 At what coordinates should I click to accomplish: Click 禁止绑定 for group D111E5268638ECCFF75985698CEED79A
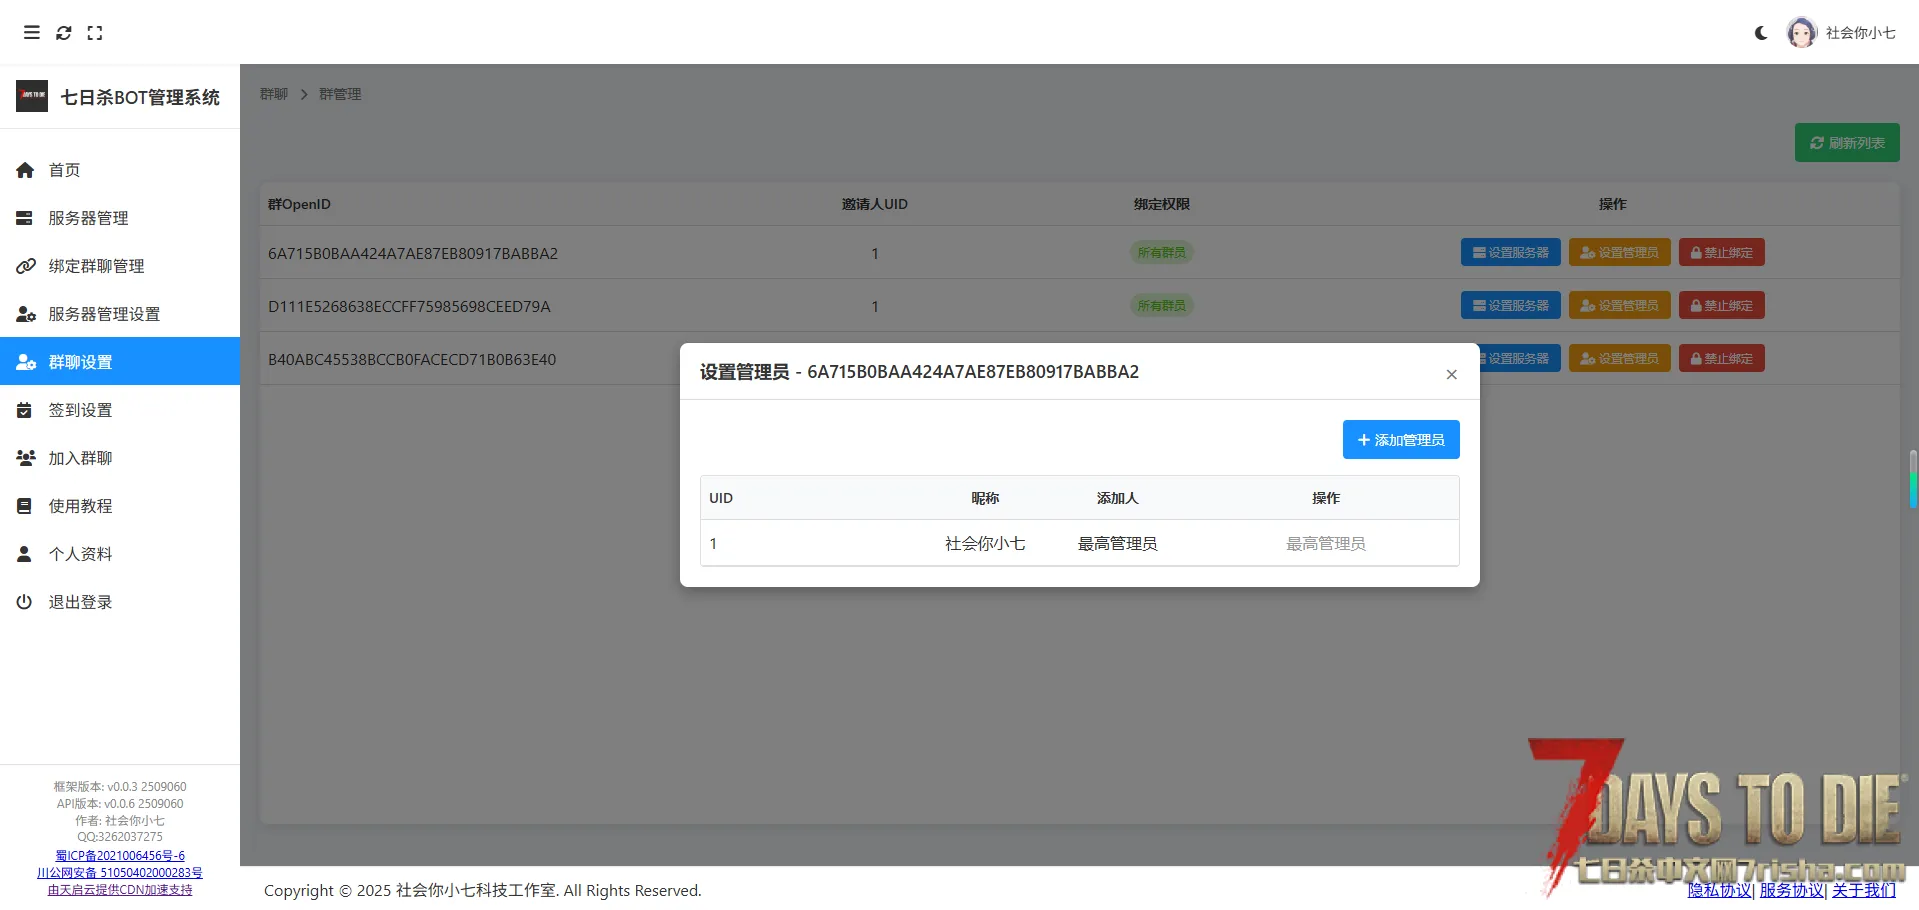[x=1721, y=305]
